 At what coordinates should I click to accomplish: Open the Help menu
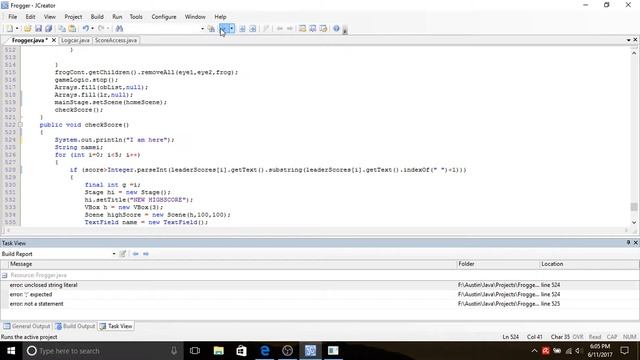point(220,17)
